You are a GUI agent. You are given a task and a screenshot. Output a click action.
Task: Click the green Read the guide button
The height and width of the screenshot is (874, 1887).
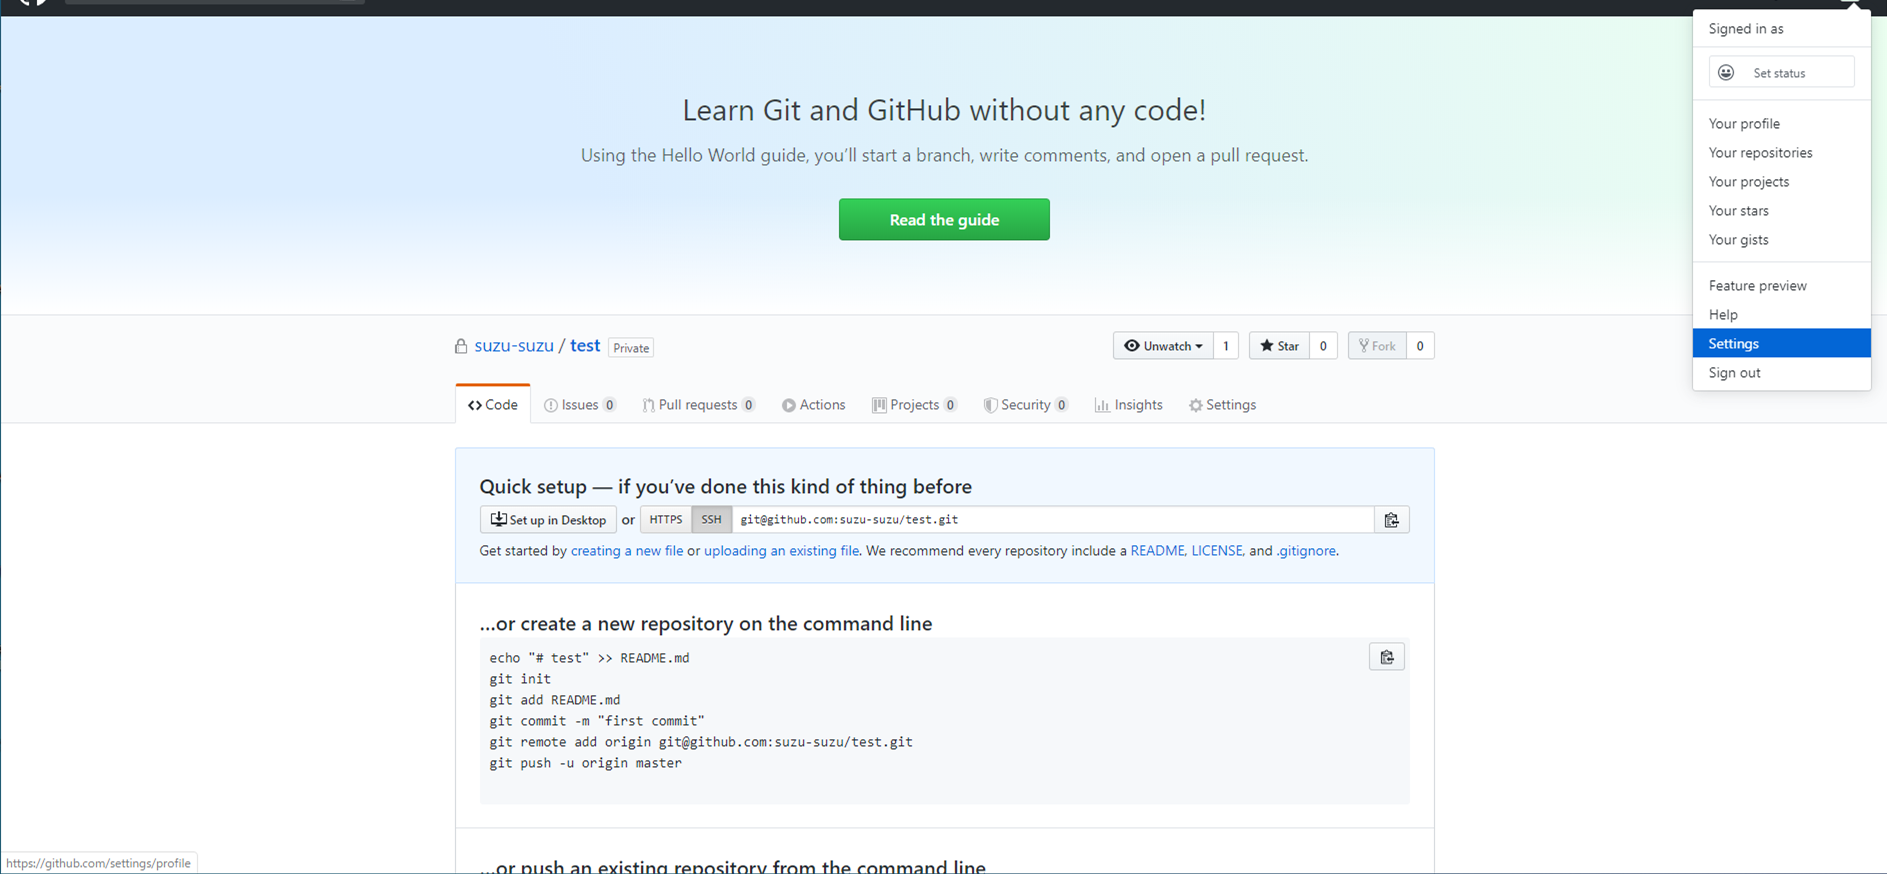pyautogui.click(x=944, y=220)
